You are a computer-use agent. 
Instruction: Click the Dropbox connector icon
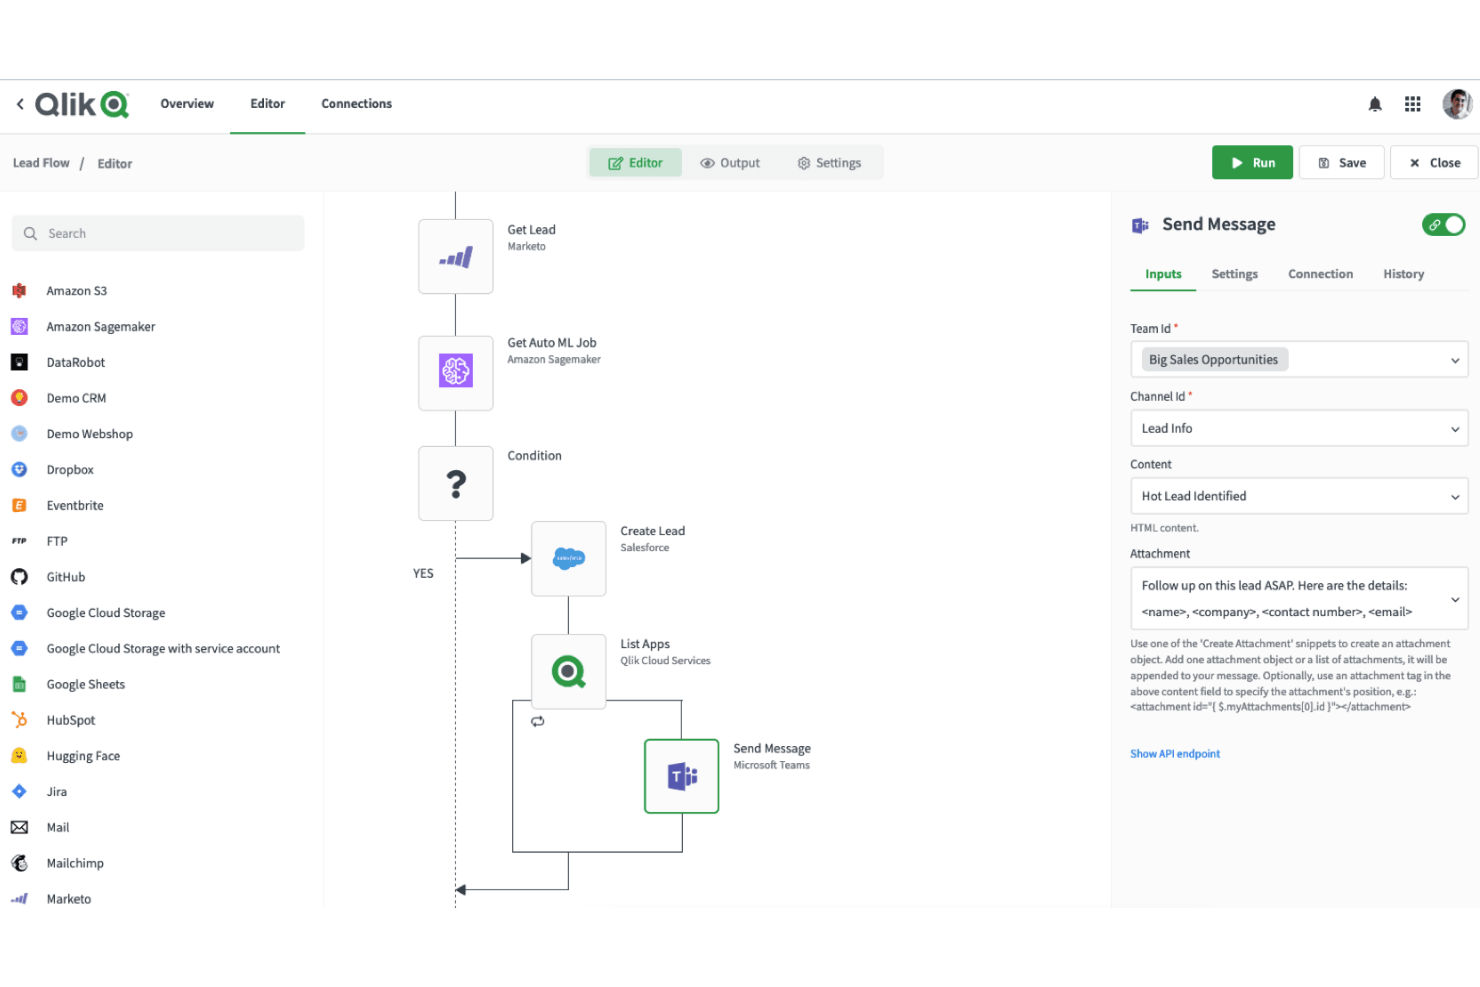(19, 469)
